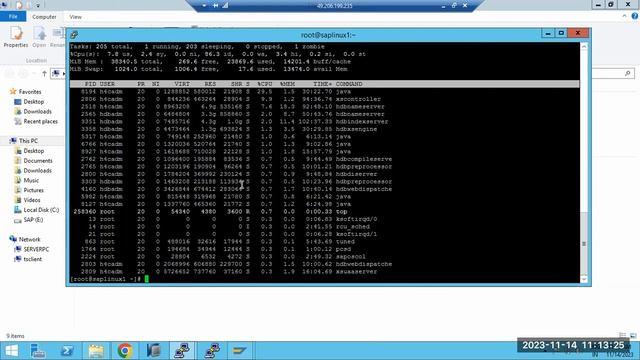Screen dimensions: 640x360
Task: Click the terminal scrollbar up arrow
Action: click(x=584, y=47)
